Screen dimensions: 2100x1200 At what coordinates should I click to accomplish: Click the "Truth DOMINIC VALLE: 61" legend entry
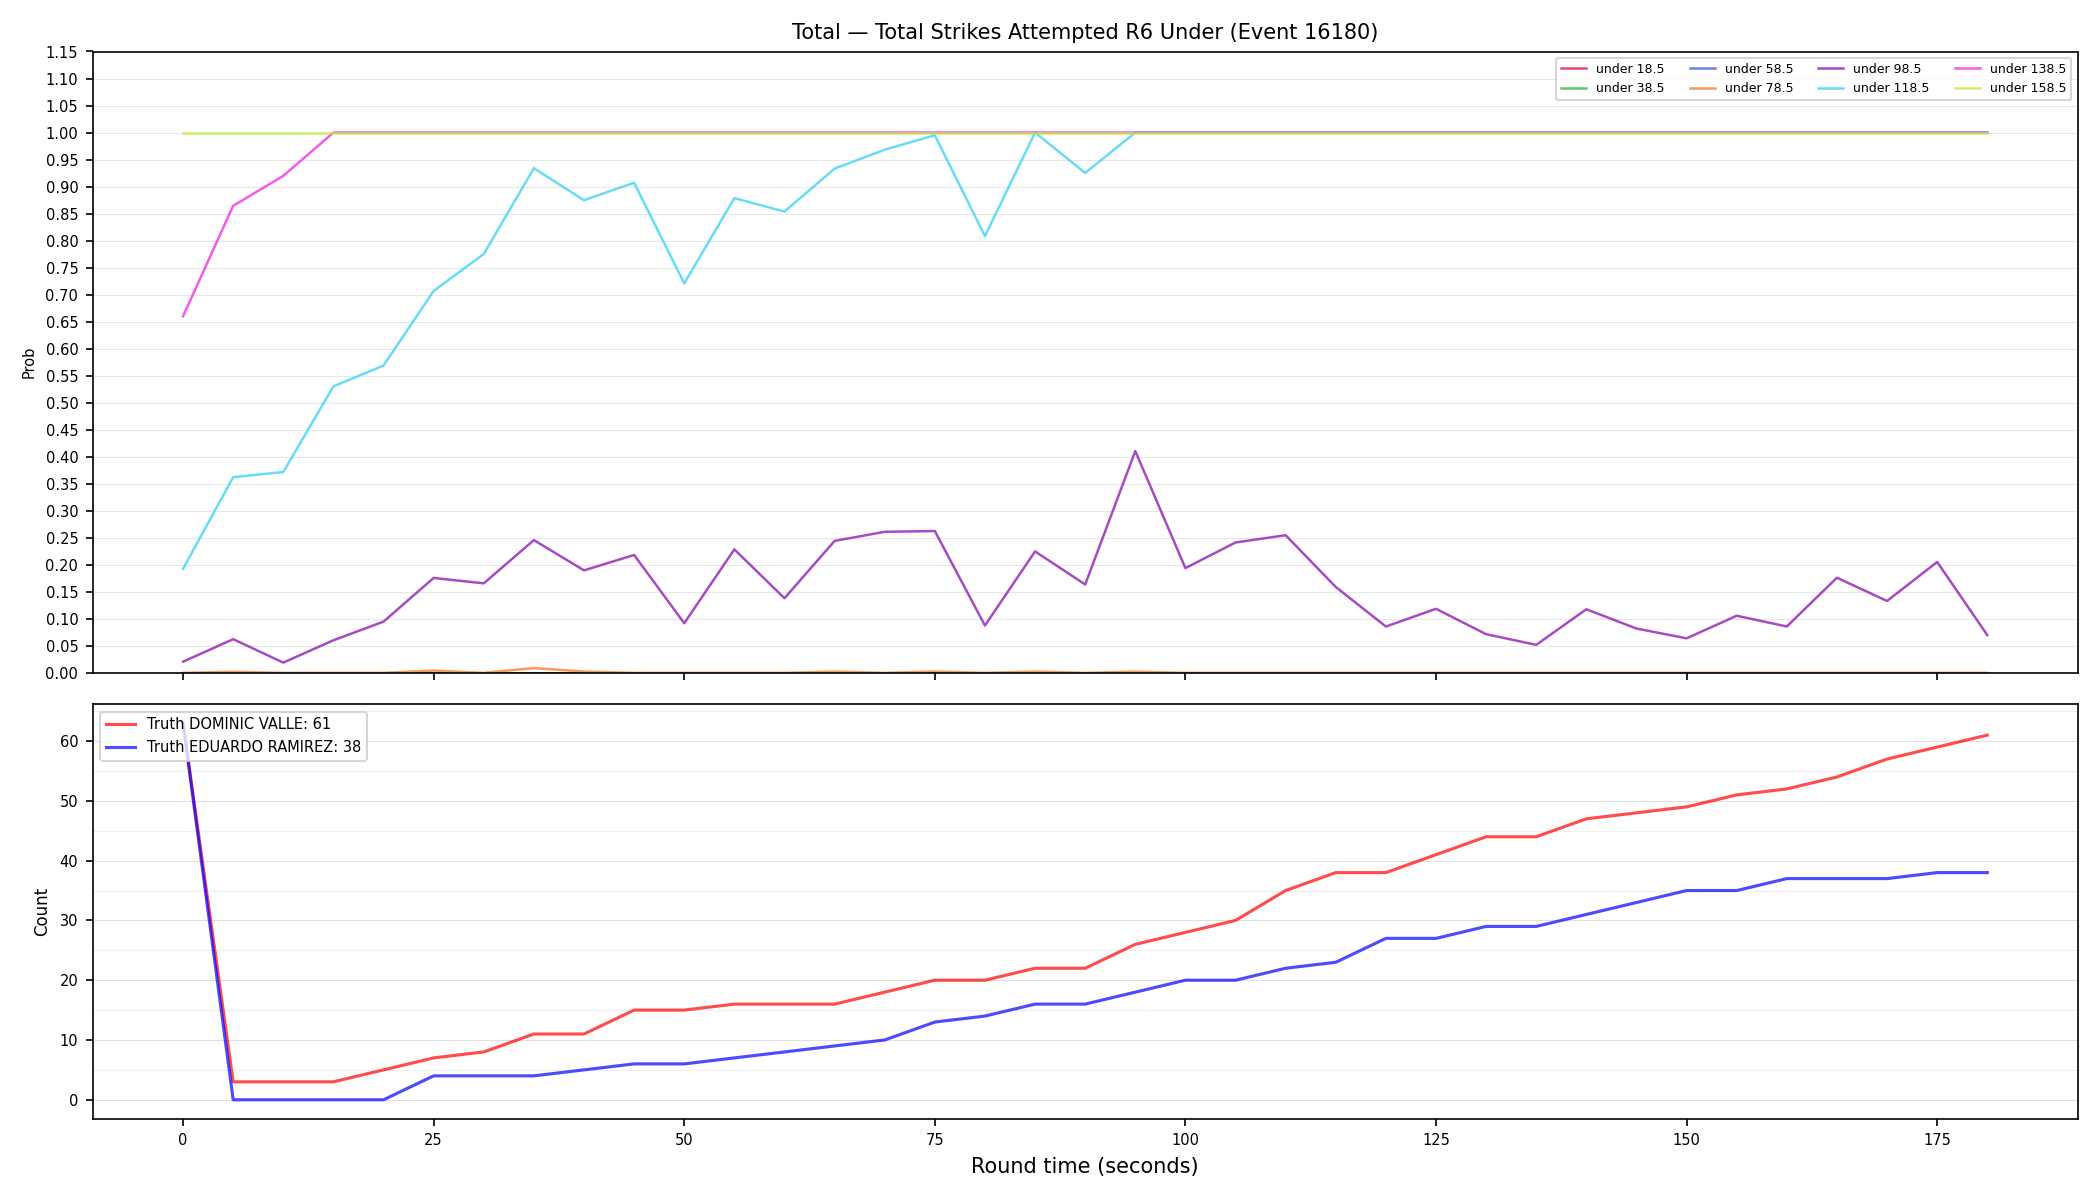[218, 724]
